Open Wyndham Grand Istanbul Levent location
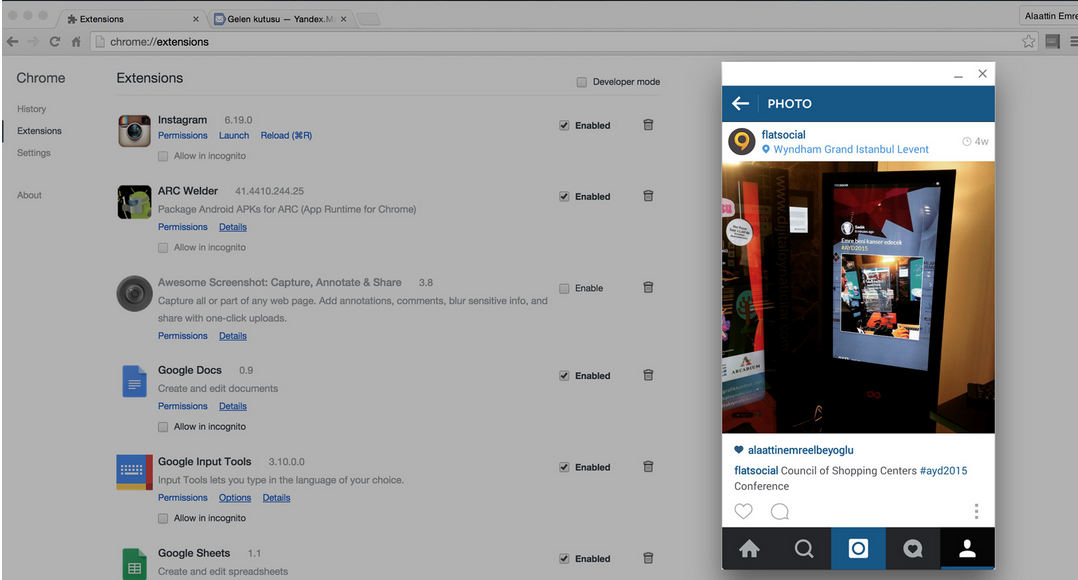The height and width of the screenshot is (580, 1078). click(x=845, y=149)
